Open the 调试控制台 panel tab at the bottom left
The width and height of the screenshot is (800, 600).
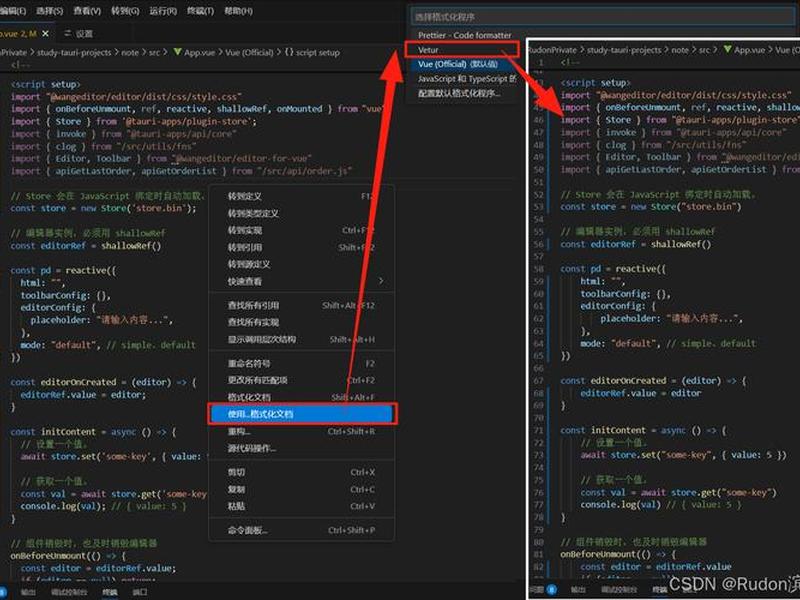tap(69, 592)
